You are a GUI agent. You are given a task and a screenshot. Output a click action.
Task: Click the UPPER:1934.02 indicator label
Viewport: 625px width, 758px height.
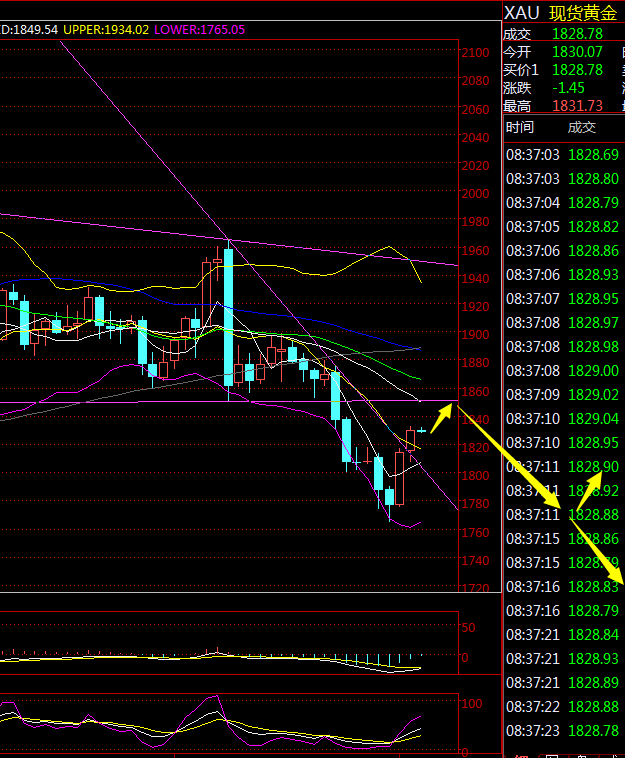pyautogui.click(x=106, y=30)
